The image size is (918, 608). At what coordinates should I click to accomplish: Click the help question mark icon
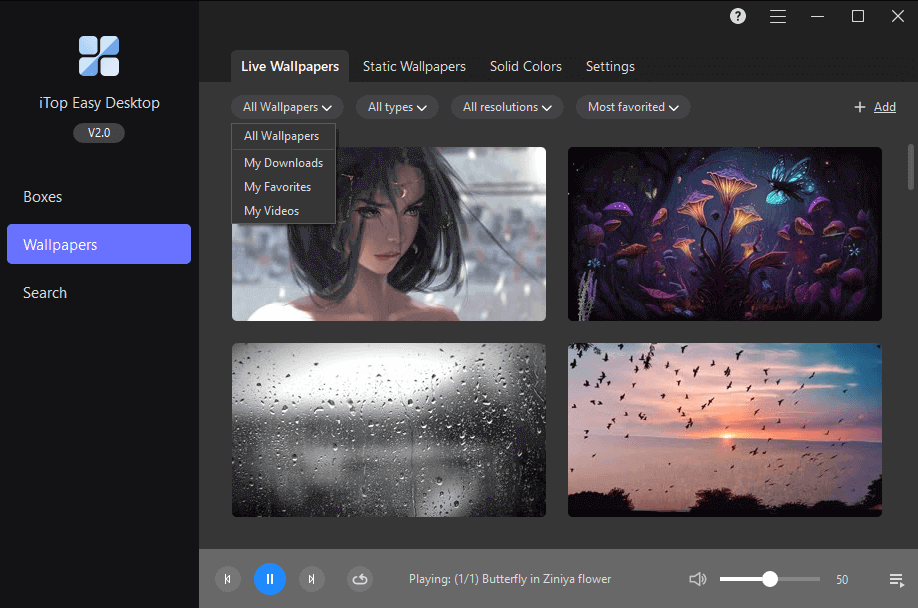(738, 16)
